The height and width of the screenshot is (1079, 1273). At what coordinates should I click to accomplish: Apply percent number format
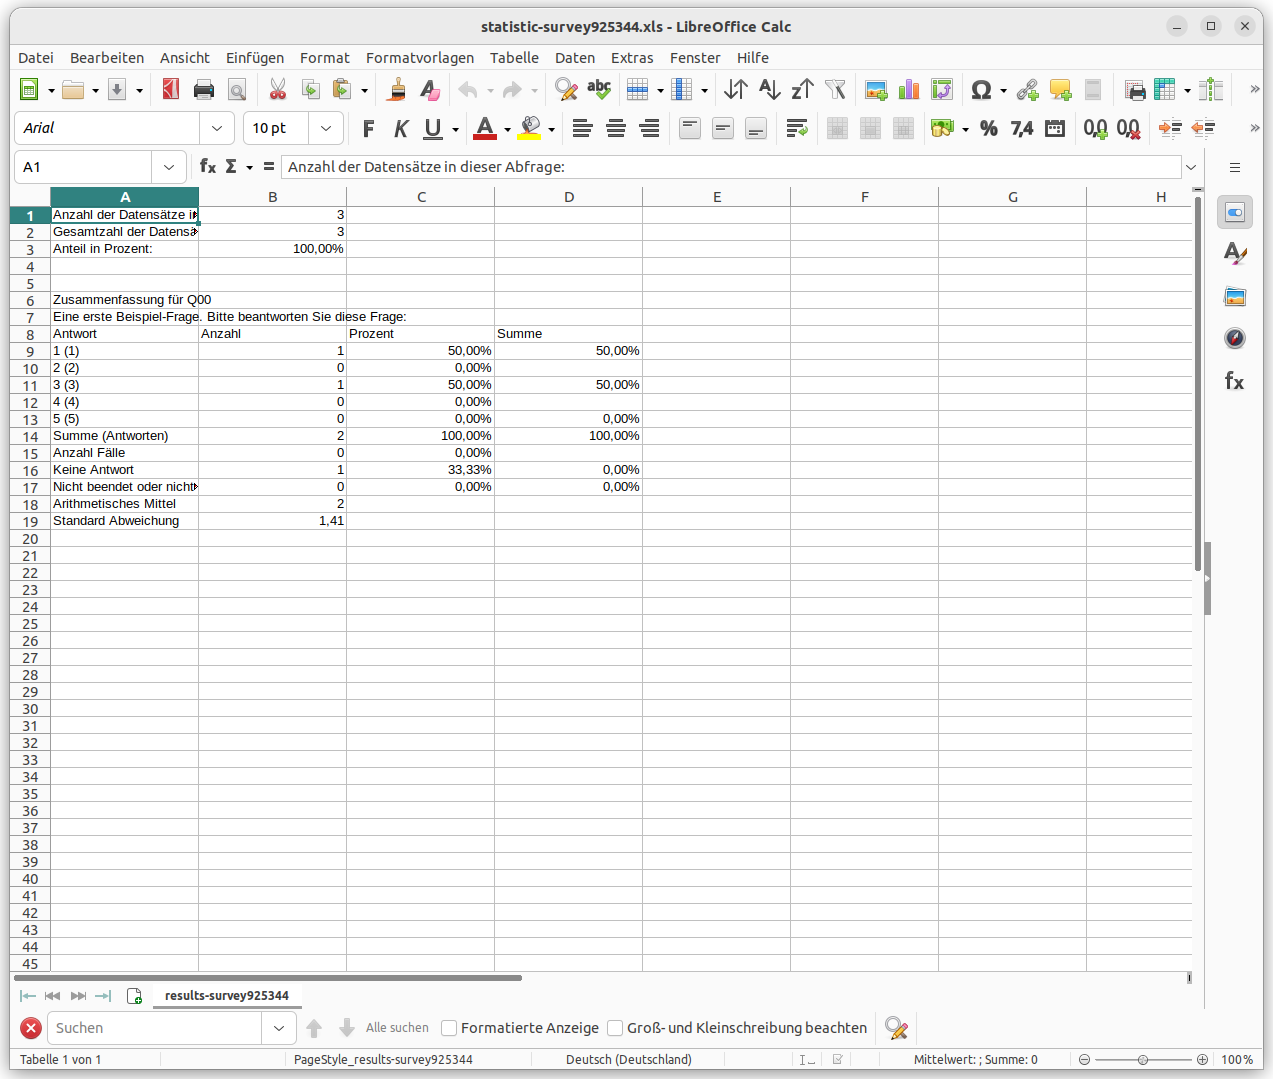click(989, 128)
